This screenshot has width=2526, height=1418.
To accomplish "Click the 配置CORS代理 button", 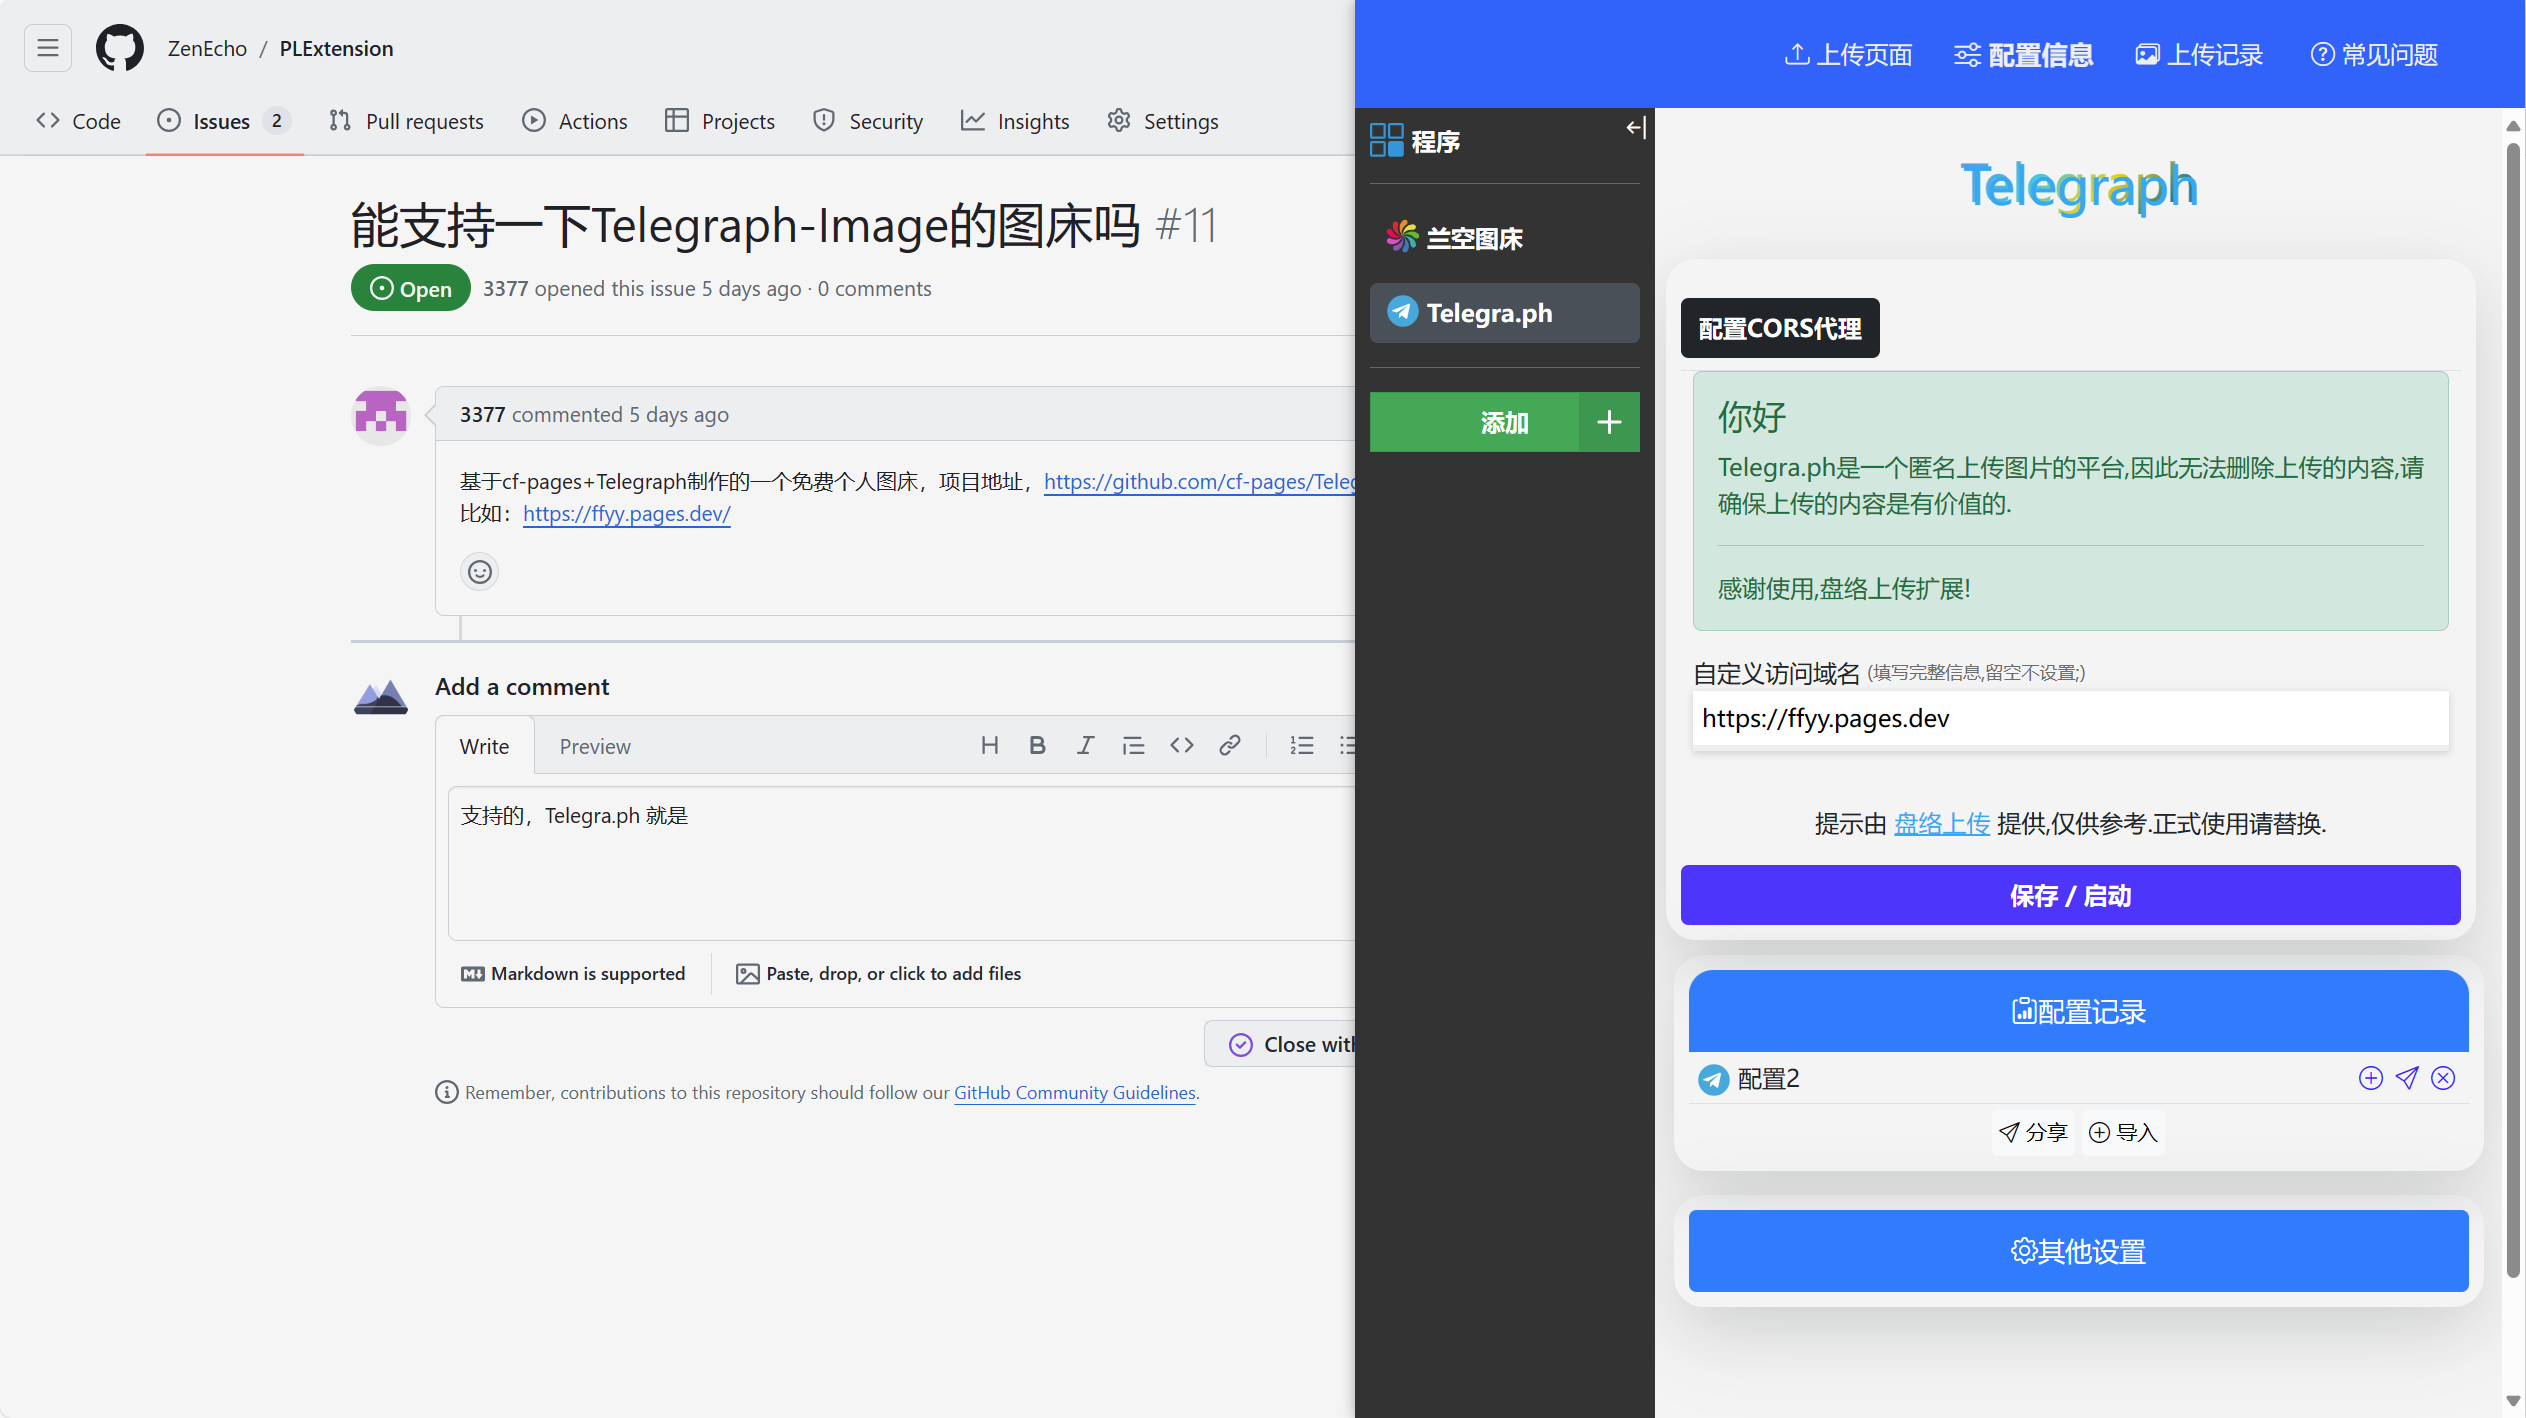I will (x=1780, y=328).
